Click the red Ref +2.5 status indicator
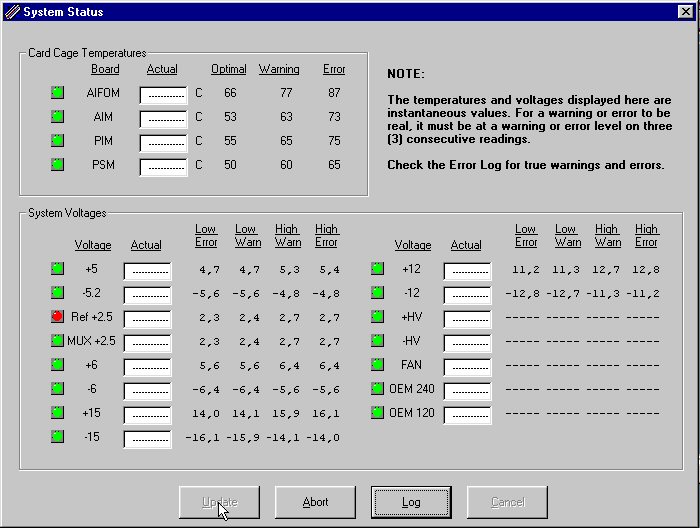The width and height of the screenshot is (700, 528). click(x=58, y=317)
